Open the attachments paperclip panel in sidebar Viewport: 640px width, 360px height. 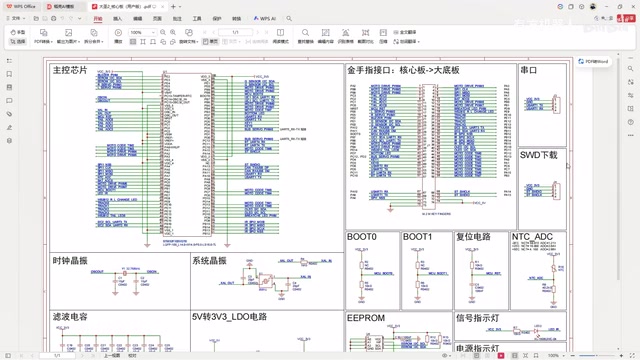(9, 114)
